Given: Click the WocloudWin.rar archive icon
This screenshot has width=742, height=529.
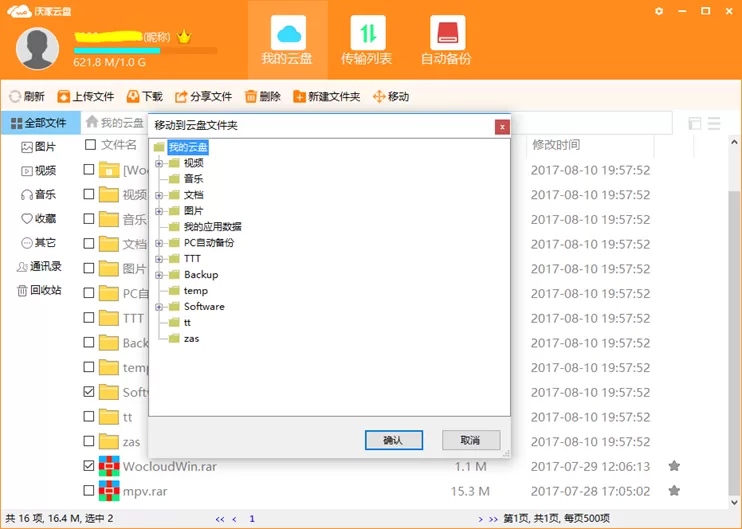Looking at the screenshot, I should (x=109, y=466).
